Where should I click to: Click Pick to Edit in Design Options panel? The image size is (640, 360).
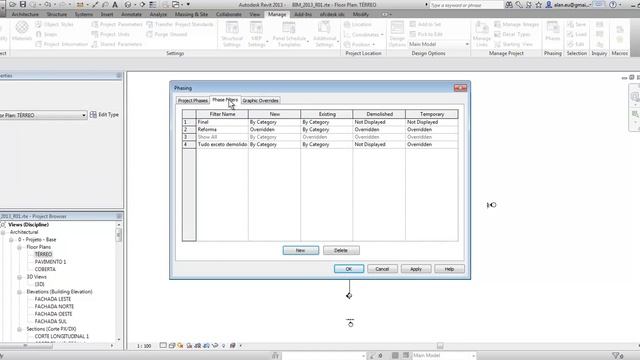coord(426,34)
